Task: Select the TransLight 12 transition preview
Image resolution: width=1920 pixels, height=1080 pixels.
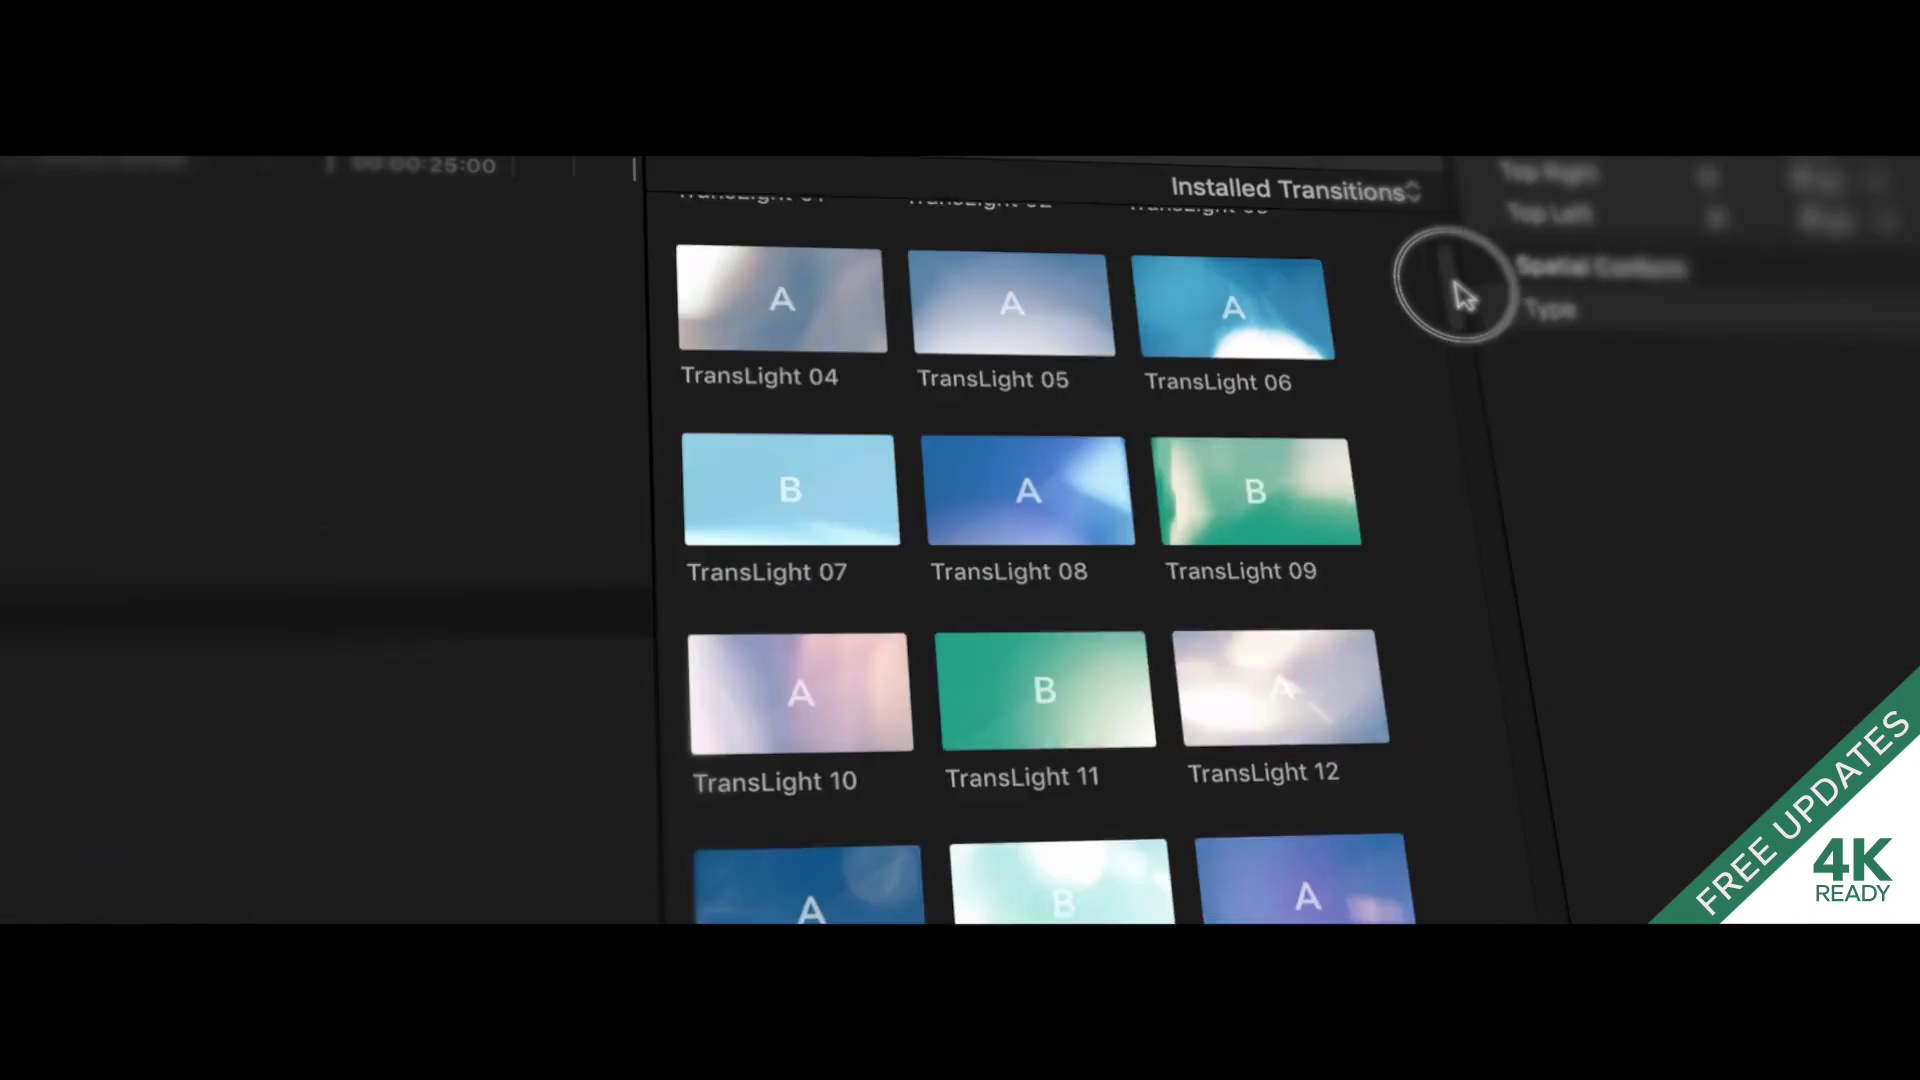Action: coord(1280,687)
